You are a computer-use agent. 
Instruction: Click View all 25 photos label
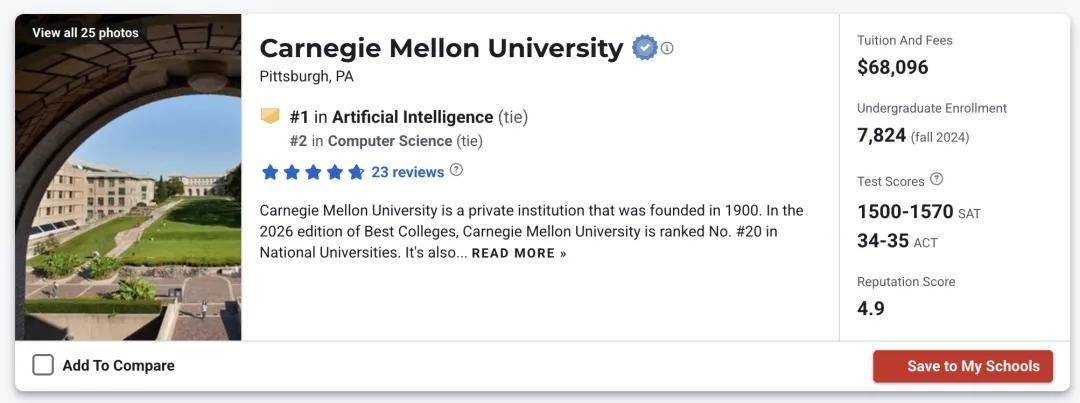point(85,33)
